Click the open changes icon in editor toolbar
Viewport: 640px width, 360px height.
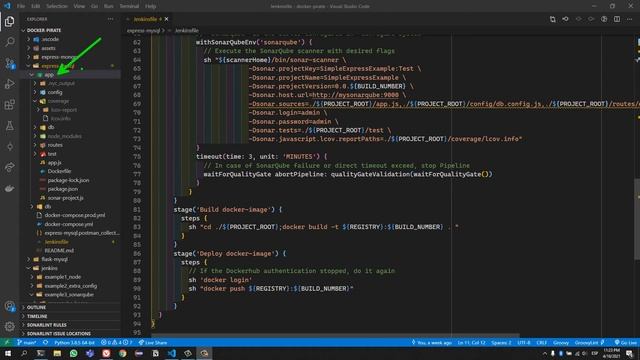(x=552, y=19)
